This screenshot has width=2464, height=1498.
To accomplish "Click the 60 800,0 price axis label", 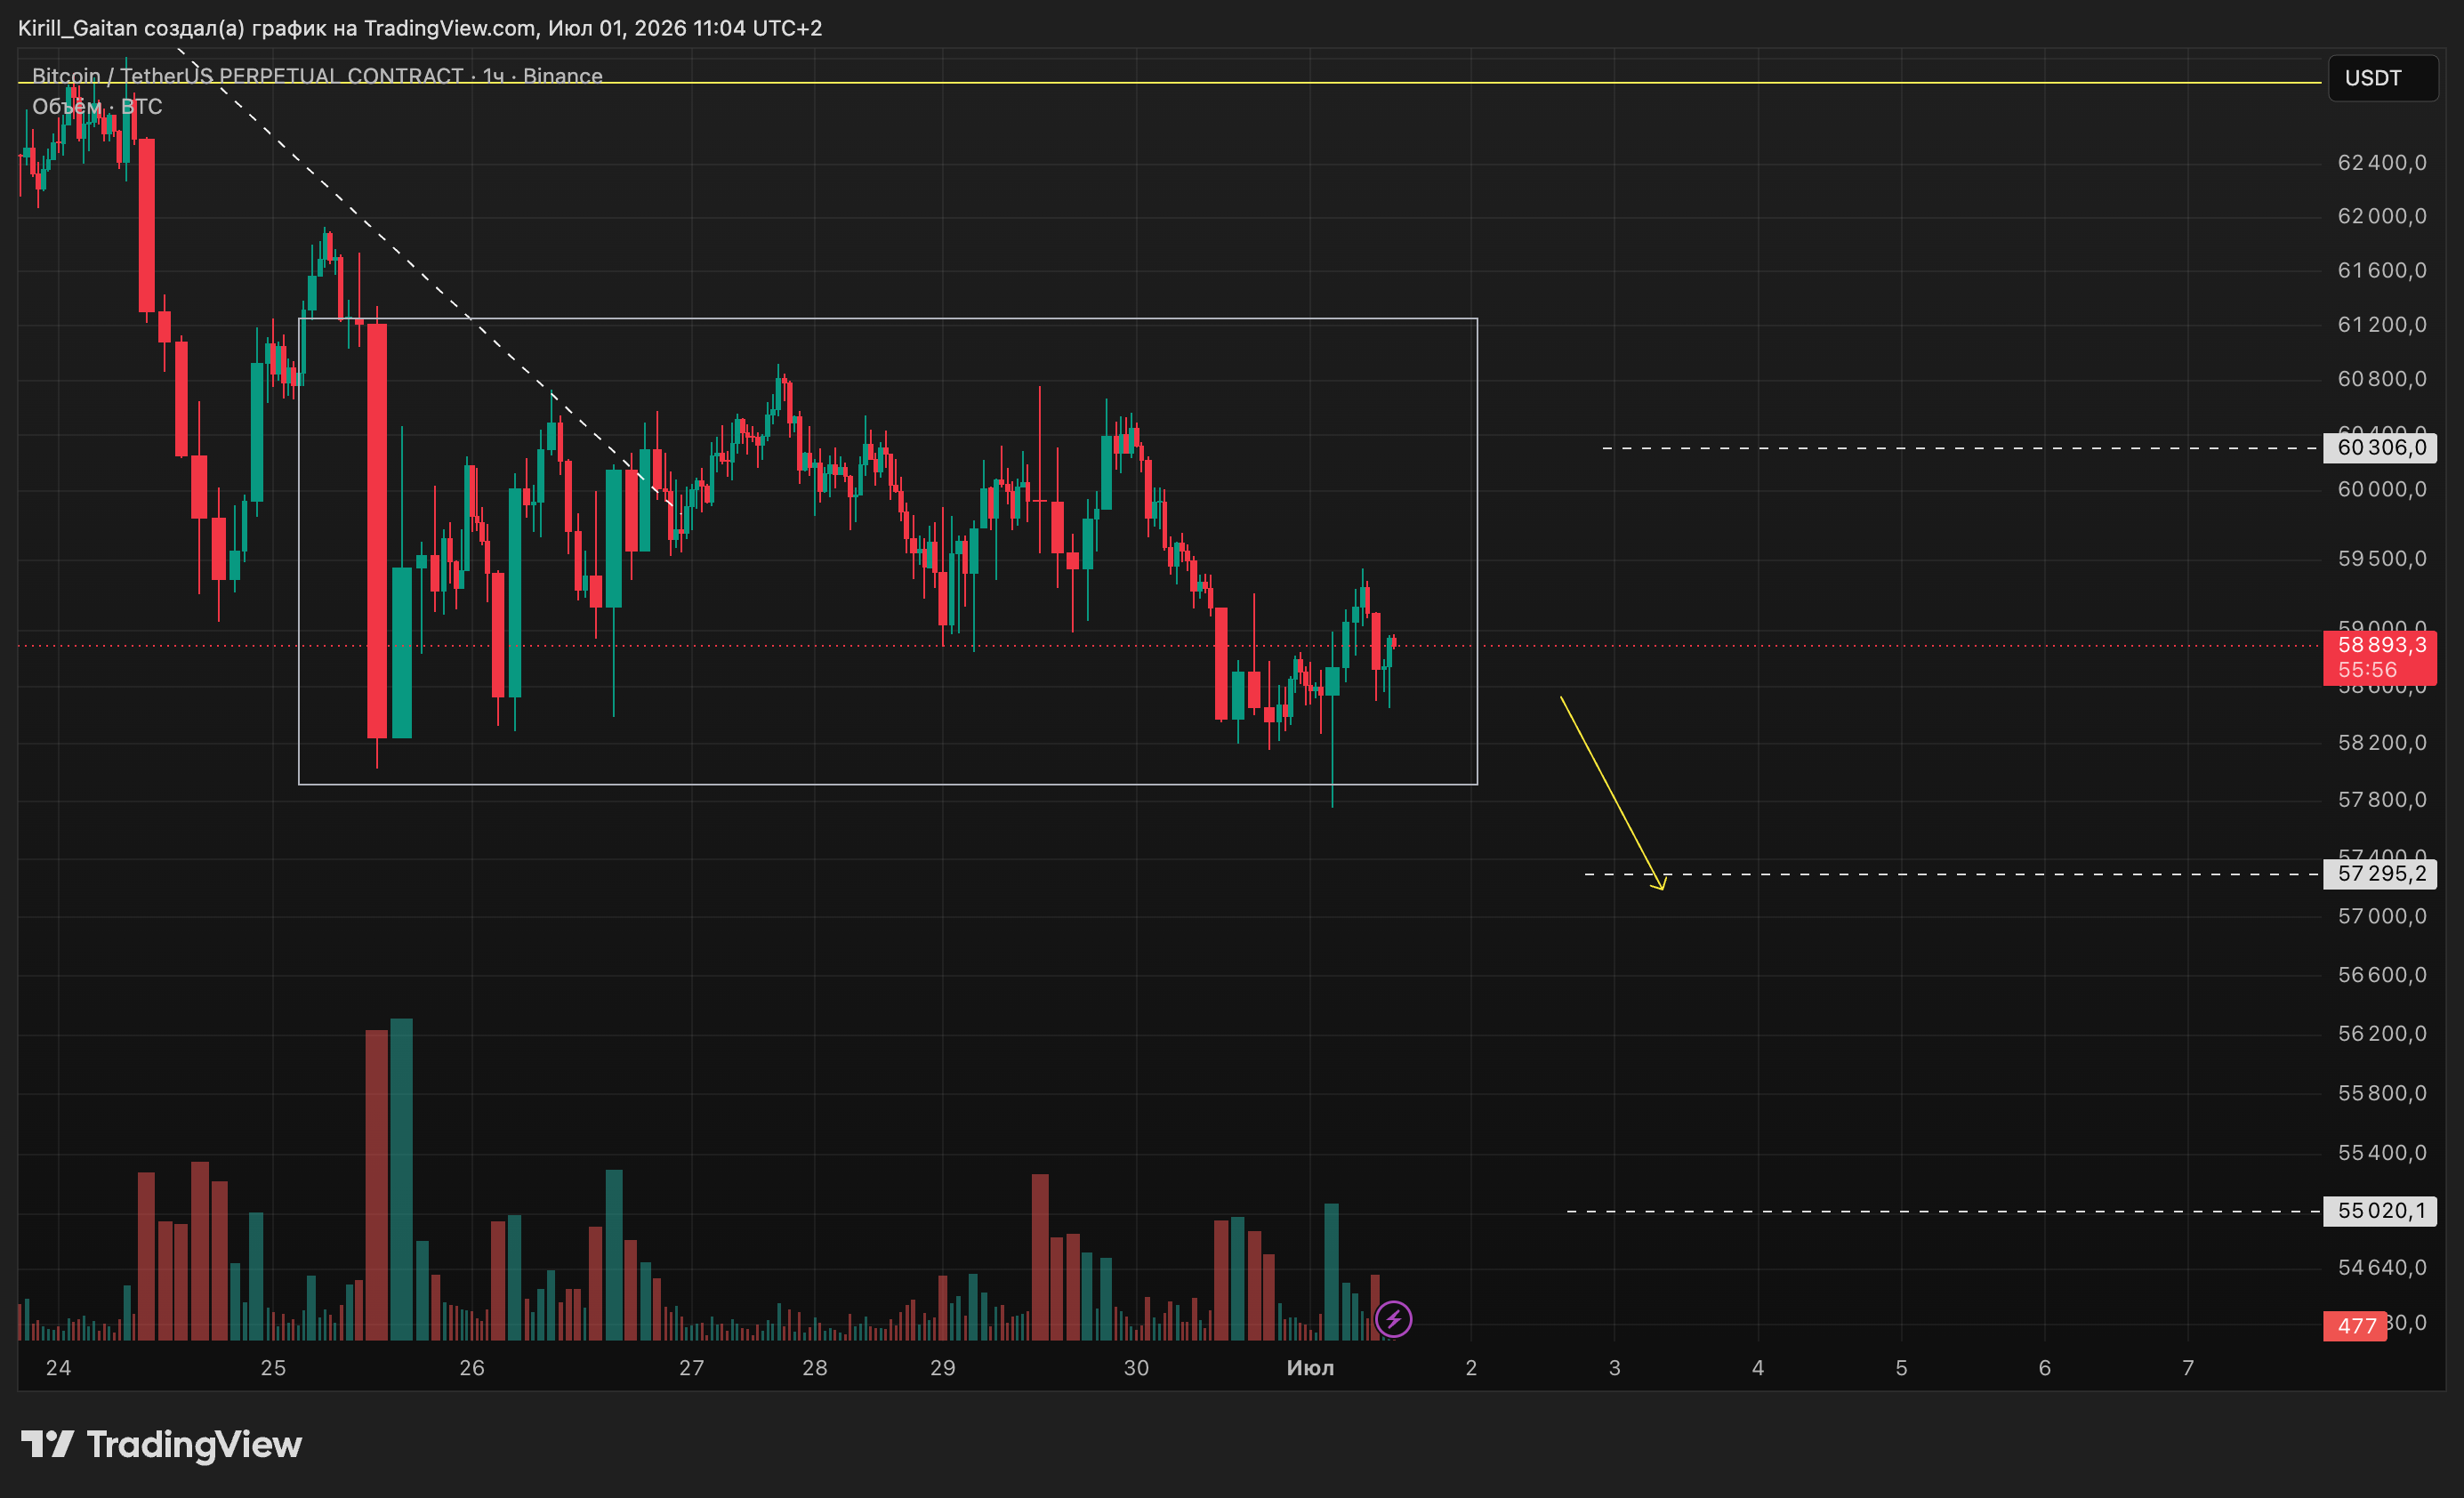I will click(2382, 379).
